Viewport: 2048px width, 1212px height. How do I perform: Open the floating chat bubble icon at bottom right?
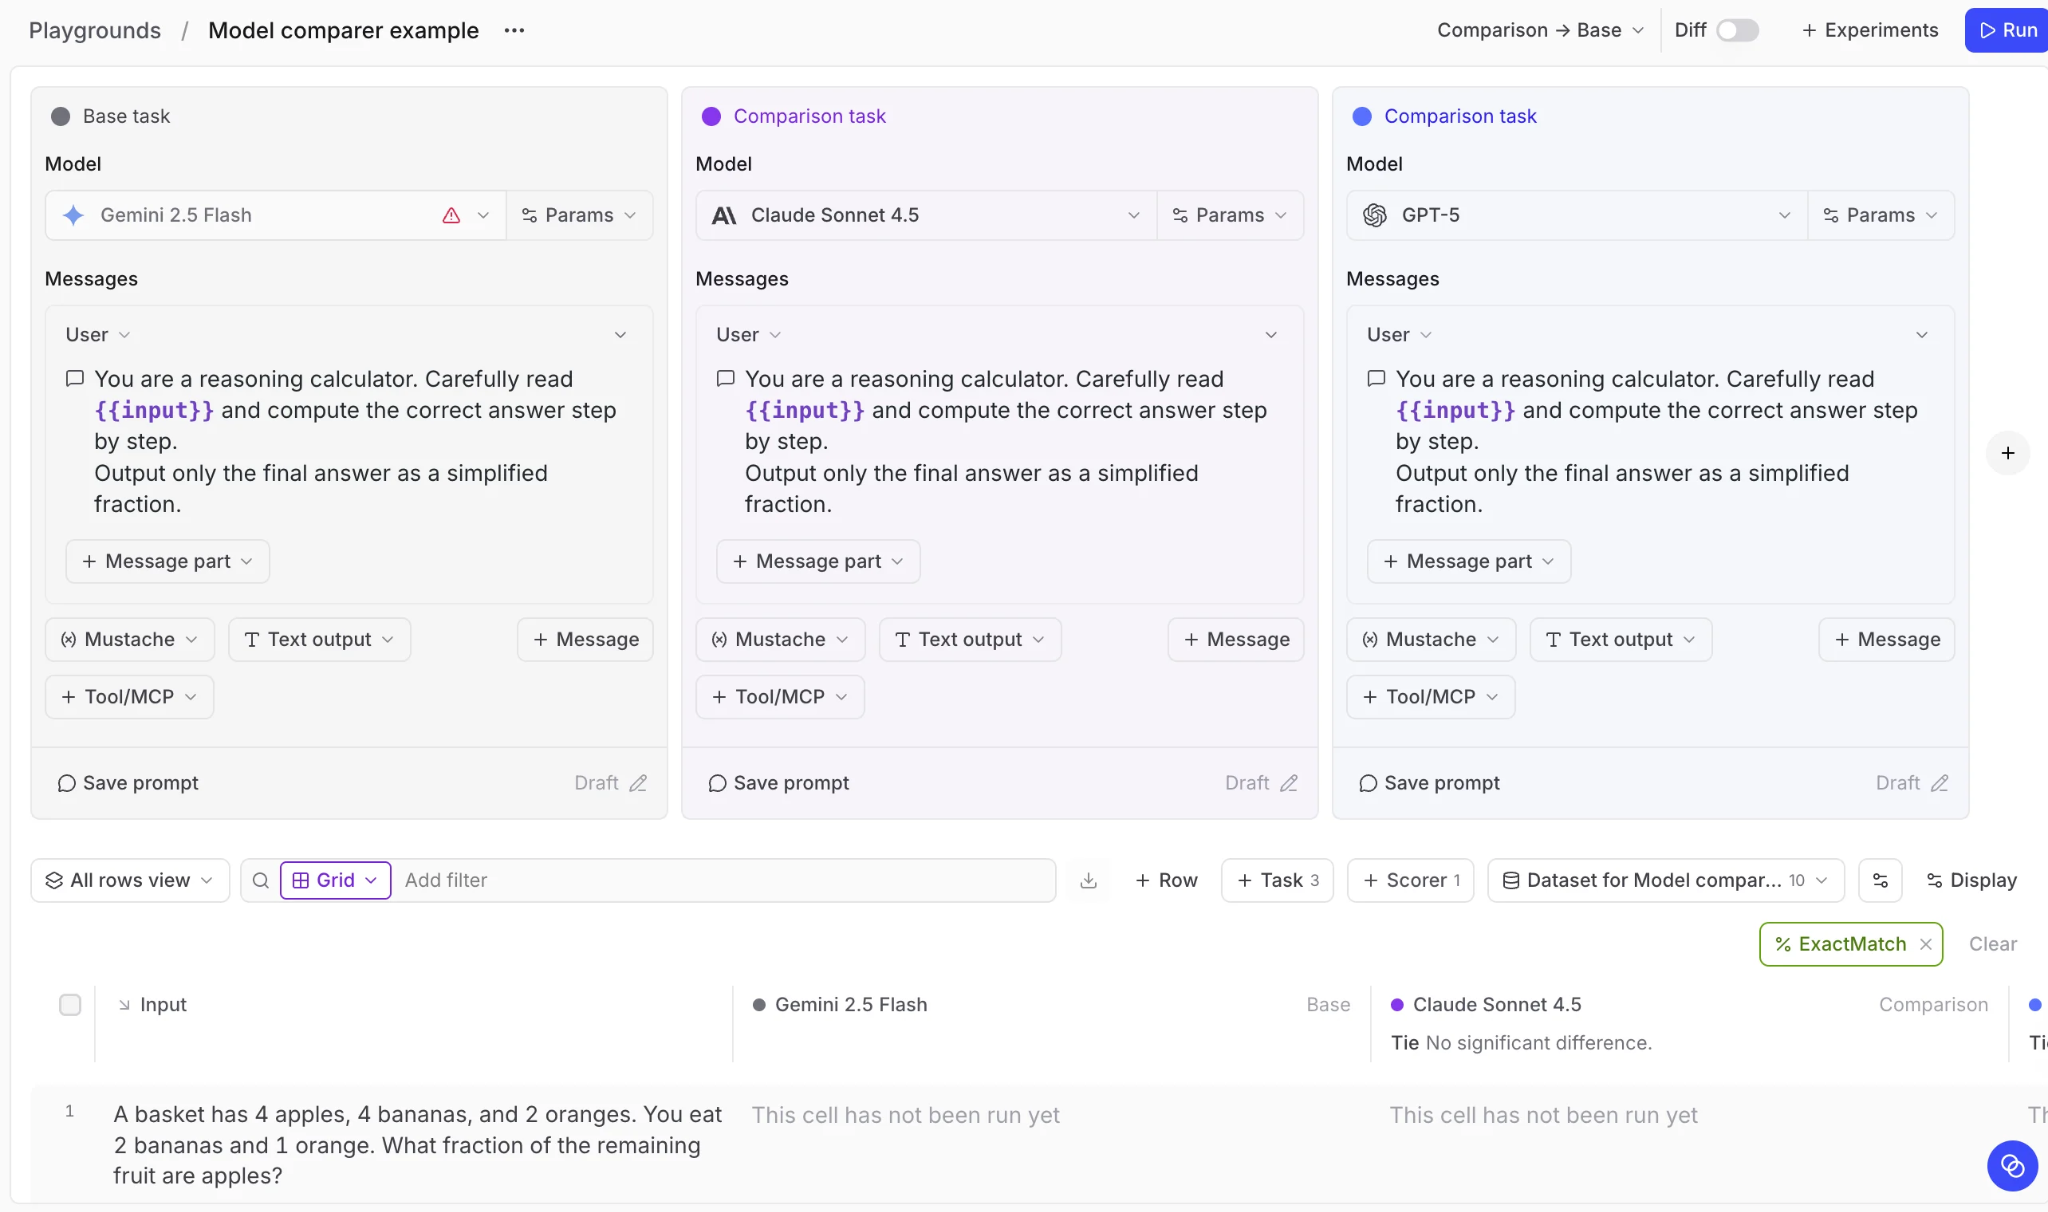[2012, 1165]
